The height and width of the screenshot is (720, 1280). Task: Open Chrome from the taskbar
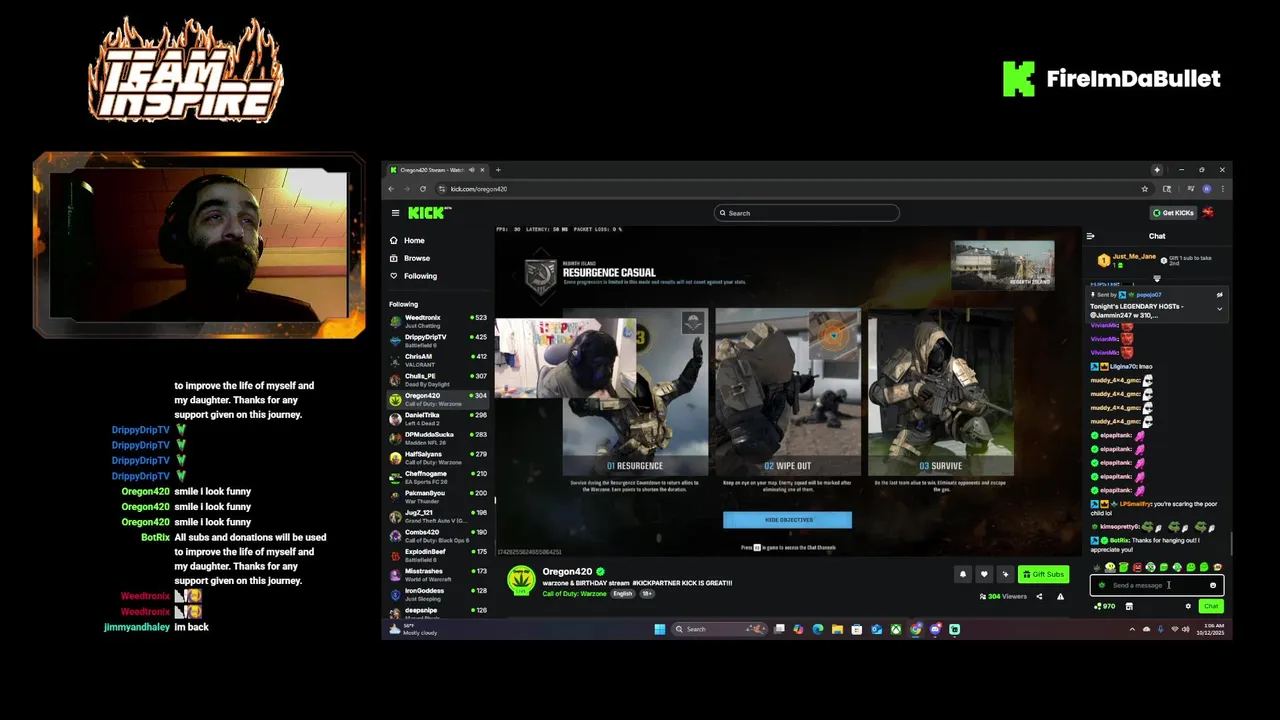coord(916,629)
